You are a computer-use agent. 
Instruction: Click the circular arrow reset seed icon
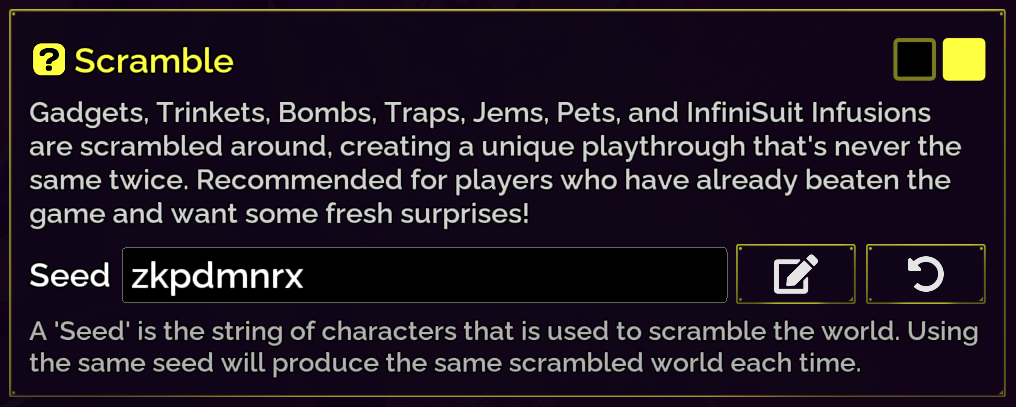click(x=925, y=274)
